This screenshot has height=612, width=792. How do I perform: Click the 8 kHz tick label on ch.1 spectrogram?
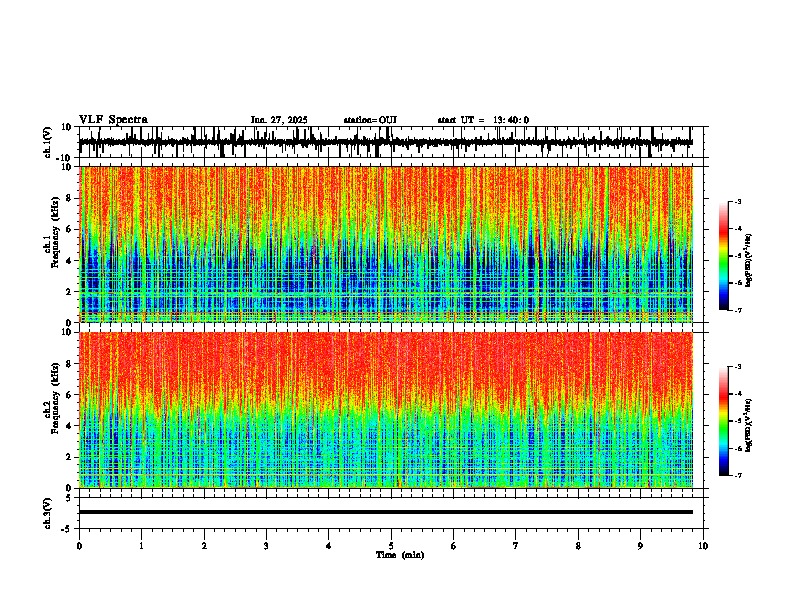click(70, 198)
